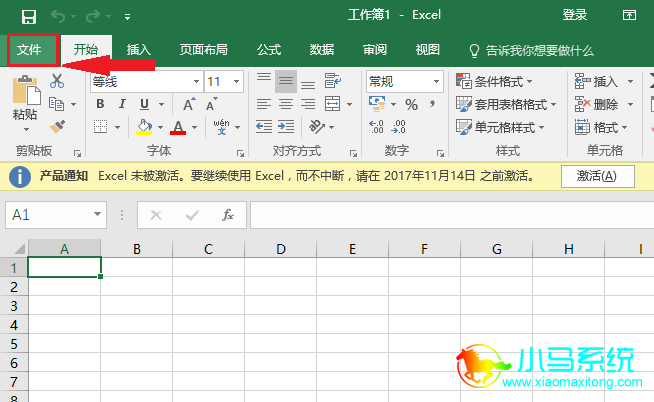Screen dimensions: 654x402
Task: Click the Merge & Center icon
Action: [x=333, y=104]
